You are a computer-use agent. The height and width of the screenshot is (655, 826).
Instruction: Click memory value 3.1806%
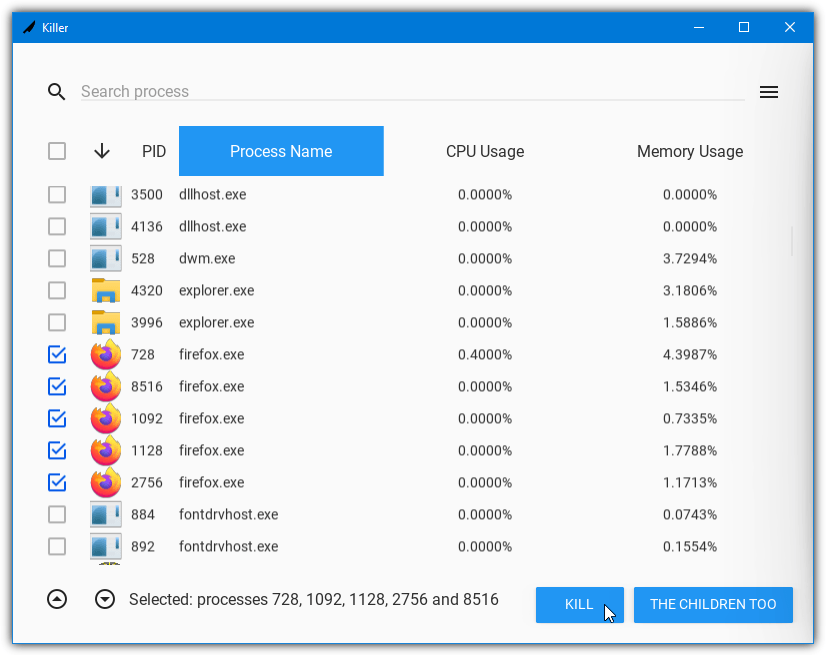(x=690, y=291)
